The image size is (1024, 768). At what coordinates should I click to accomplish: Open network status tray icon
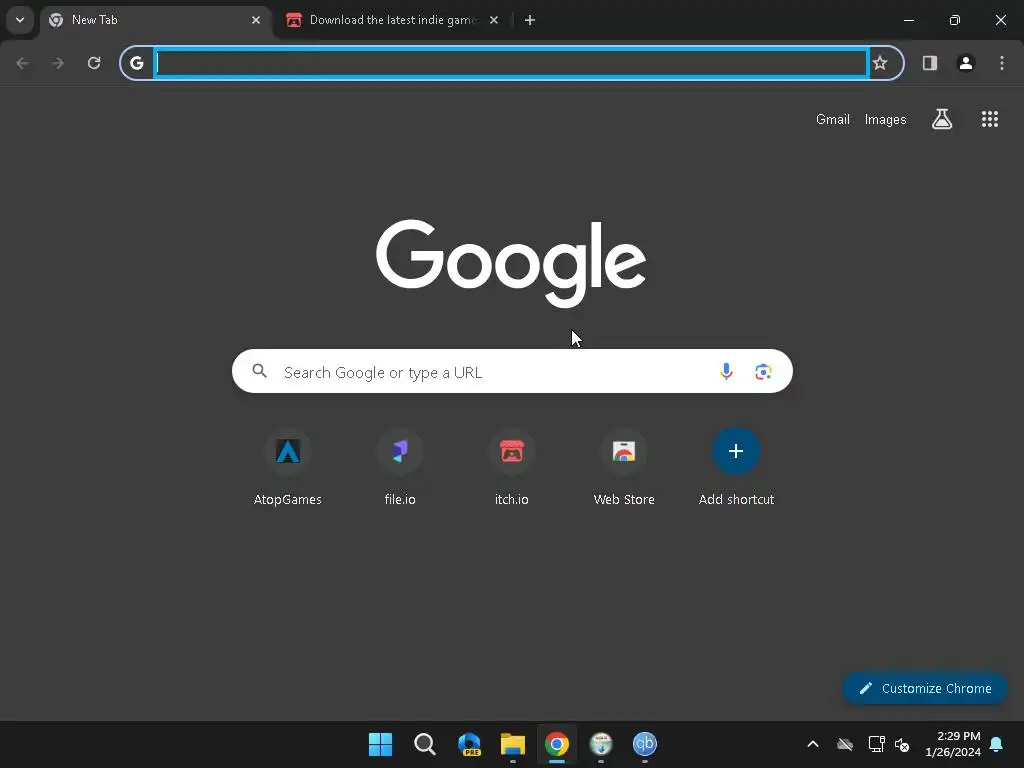tap(876, 744)
